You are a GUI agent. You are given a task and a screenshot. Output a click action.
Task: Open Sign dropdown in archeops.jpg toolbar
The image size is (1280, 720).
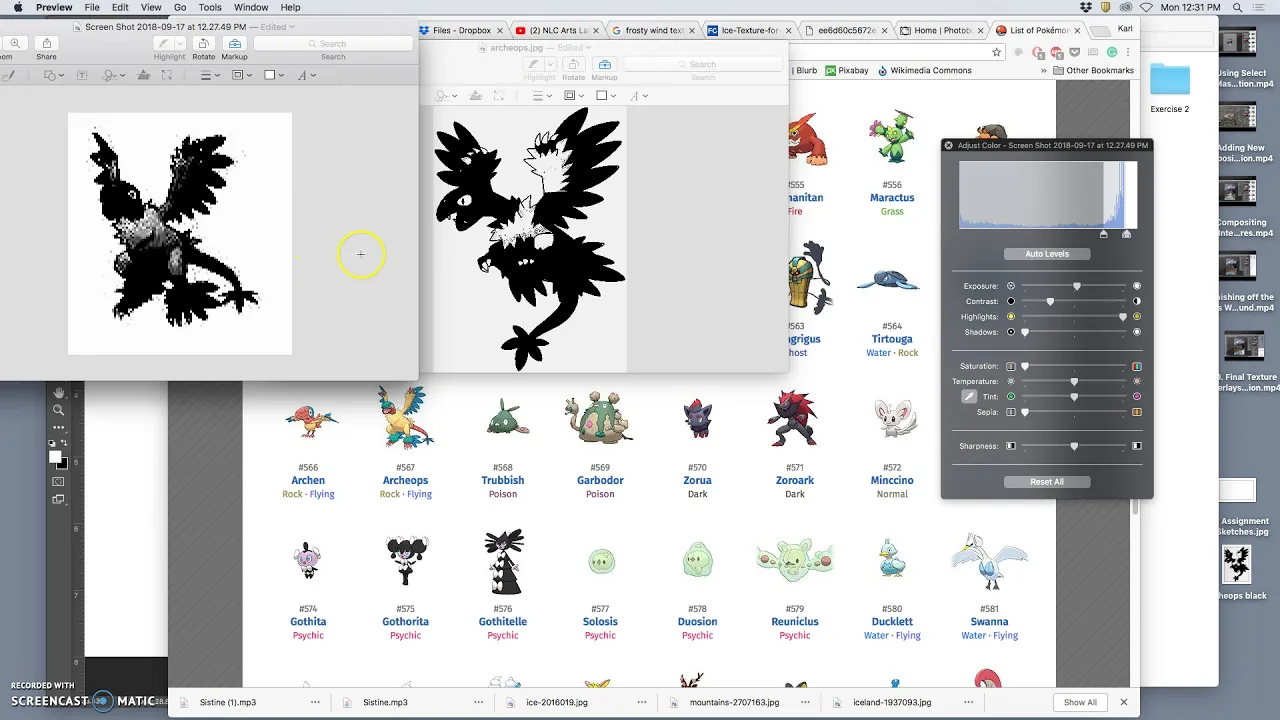click(446, 96)
